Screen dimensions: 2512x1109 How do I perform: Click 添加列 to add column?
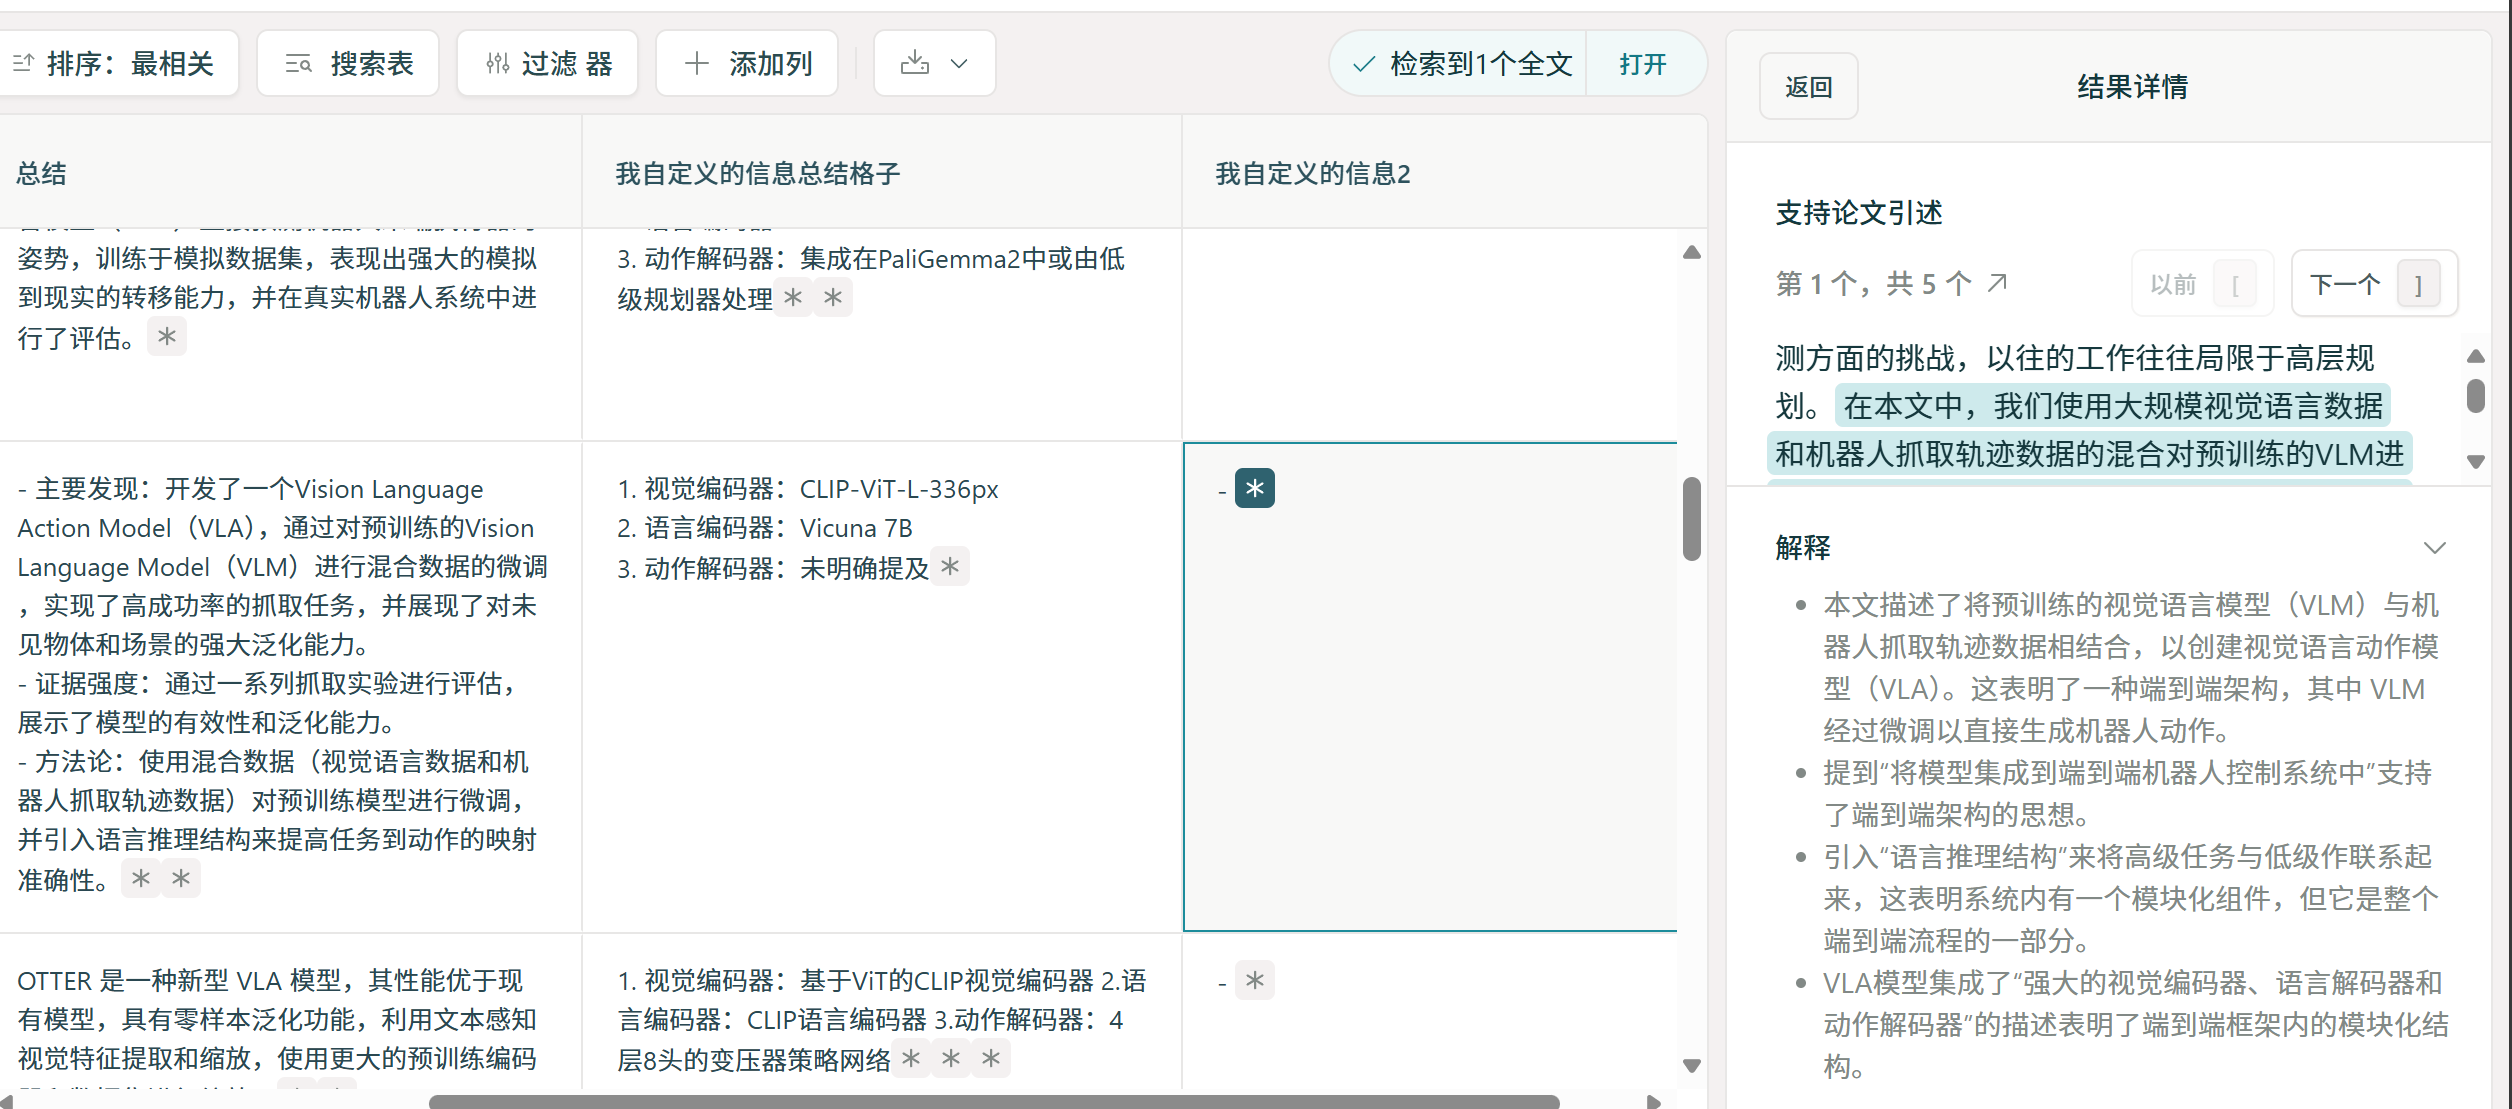(x=747, y=64)
